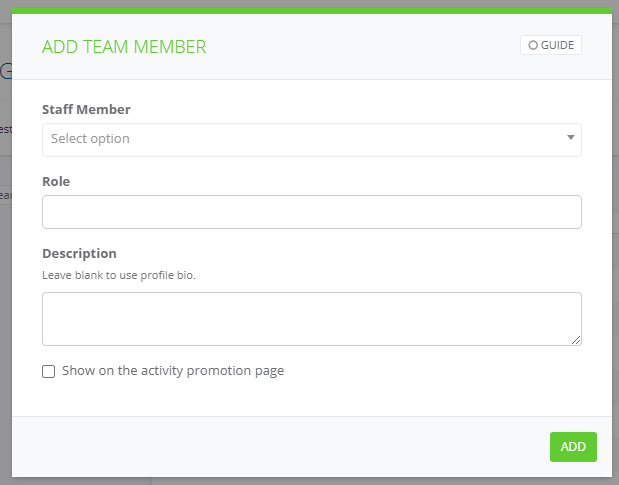This screenshot has height=485, width=619.
Task: Expand the Staff Member dropdown arrow
Action: click(570, 137)
